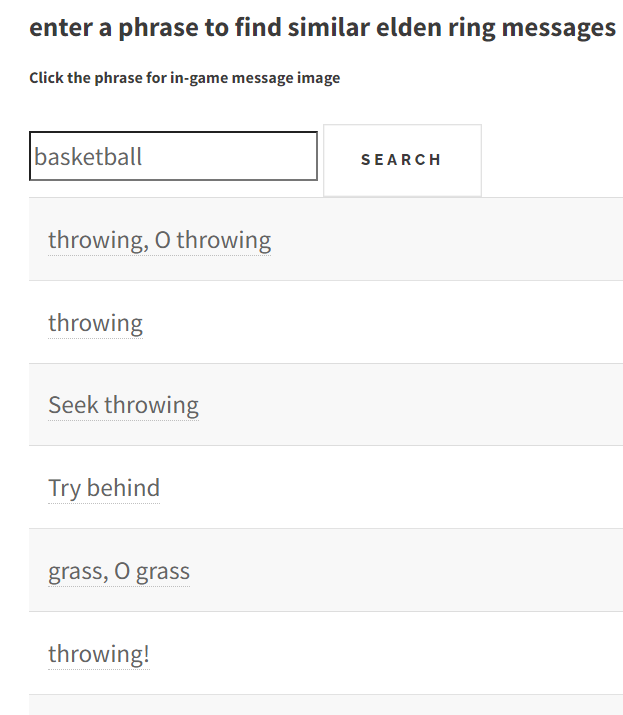Screen dimensions: 623x715
Task: Click the letter "O" in "throwing, O throwing"
Action: [163, 240]
